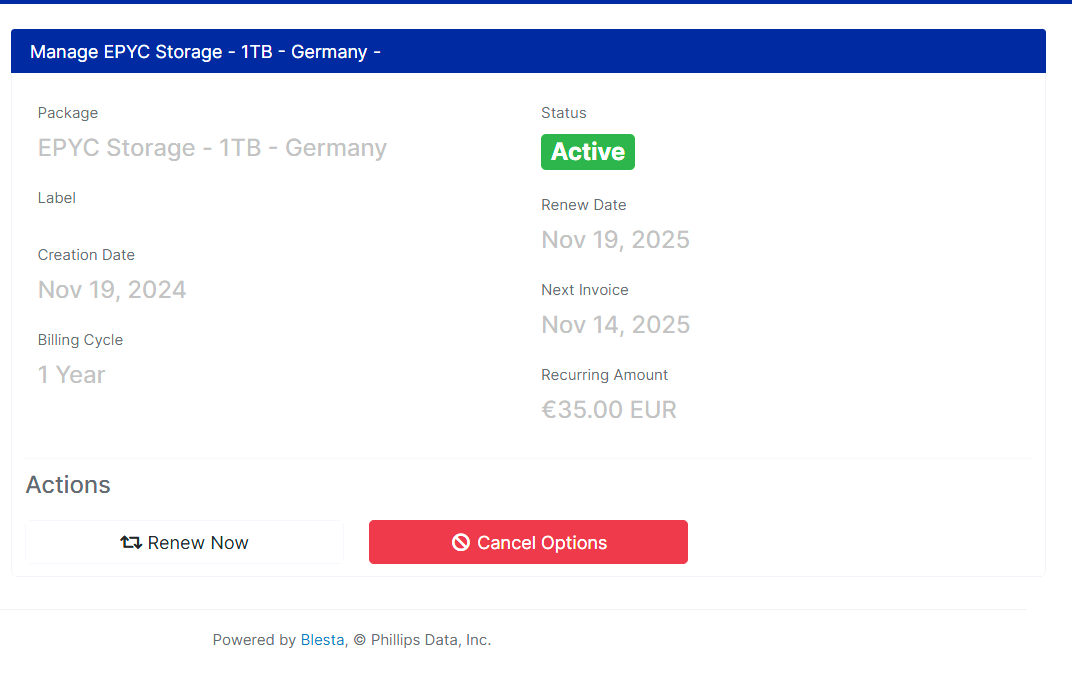Click the Nov 19, 2024 creation date
This screenshot has height=673, width=1072.
coord(111,289)
